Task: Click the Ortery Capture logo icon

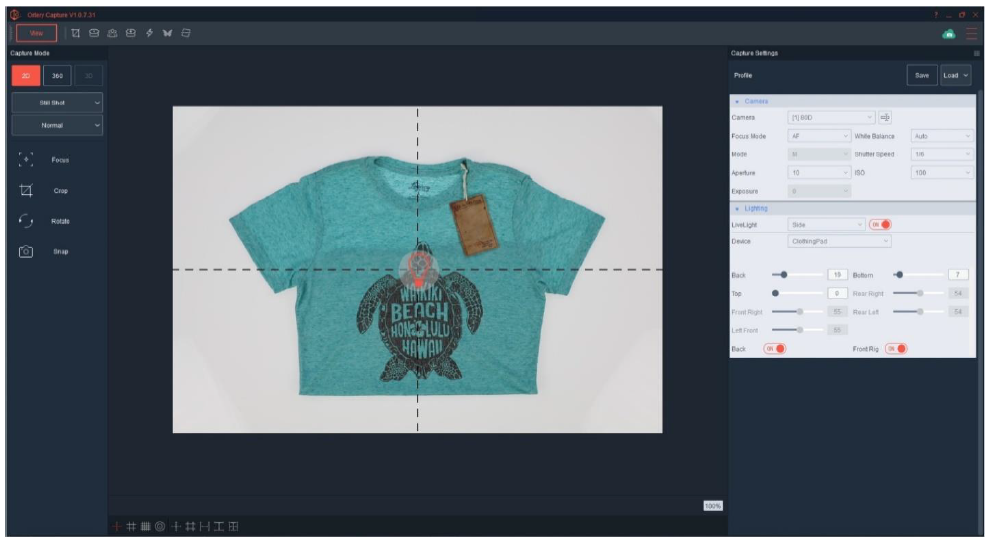Action: 15,15
